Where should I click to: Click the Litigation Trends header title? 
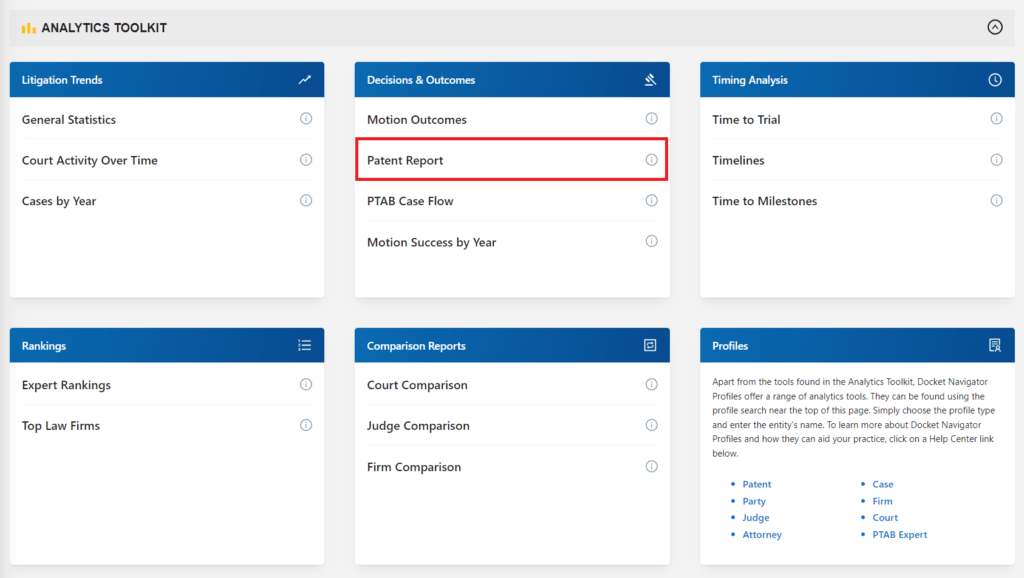click(x=62, y=80)
